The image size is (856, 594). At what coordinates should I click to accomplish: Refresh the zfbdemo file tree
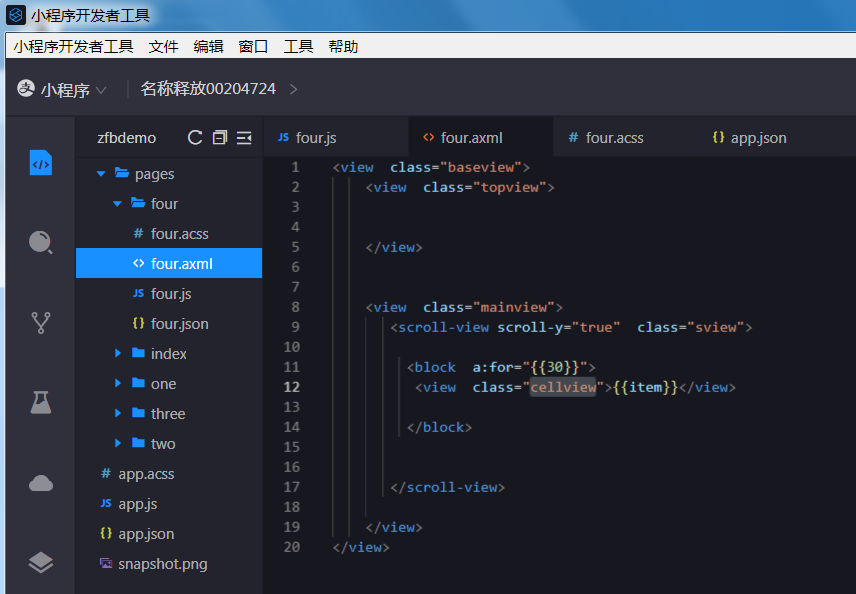tap(195, 138)
